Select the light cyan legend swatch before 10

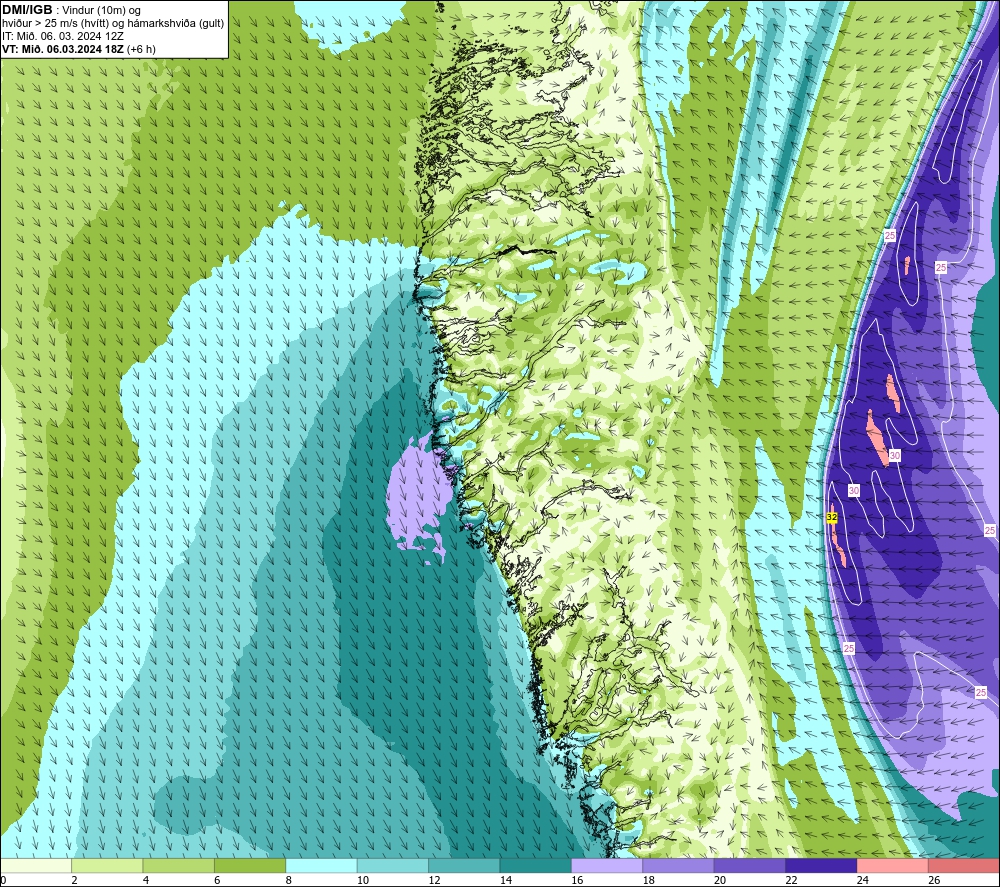click(x=321, y=865)
